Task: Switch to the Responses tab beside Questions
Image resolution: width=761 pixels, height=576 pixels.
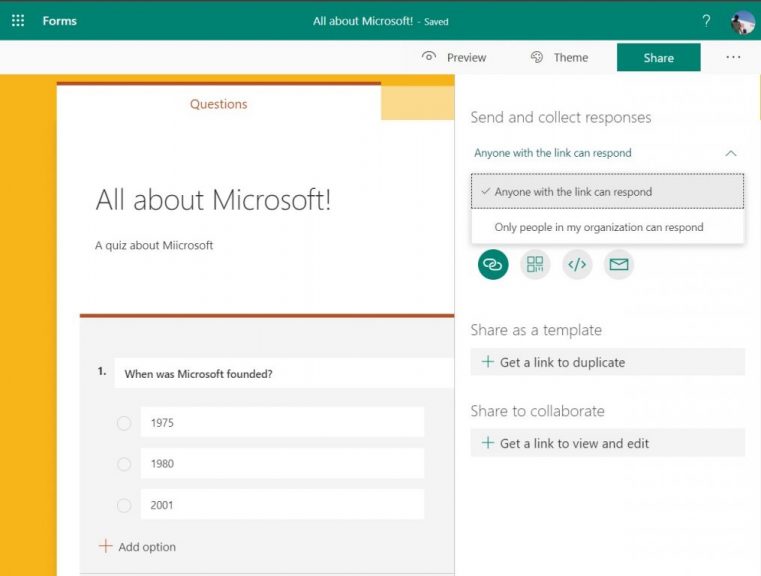Action: pos(418,103)
